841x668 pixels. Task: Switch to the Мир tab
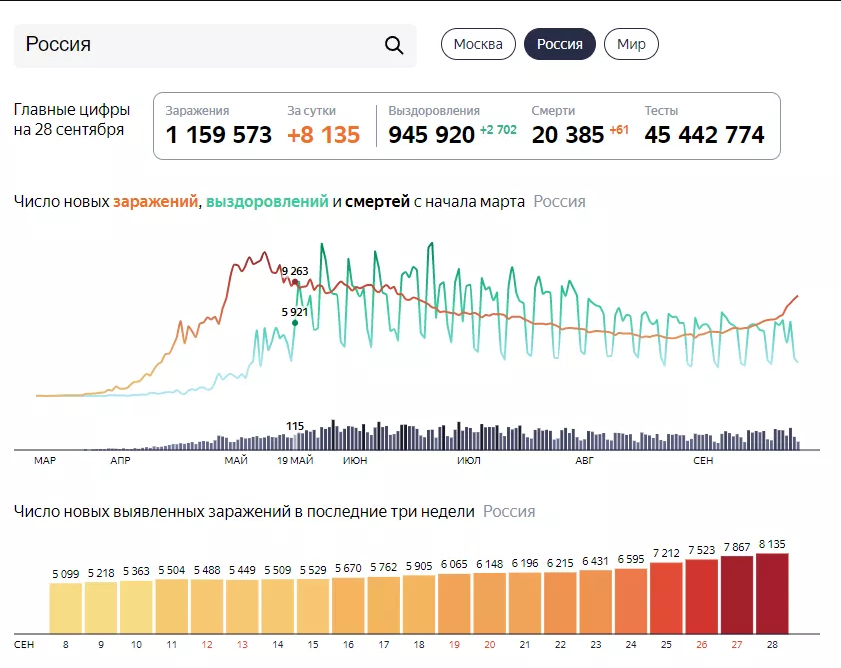click(x=631, y=44)
